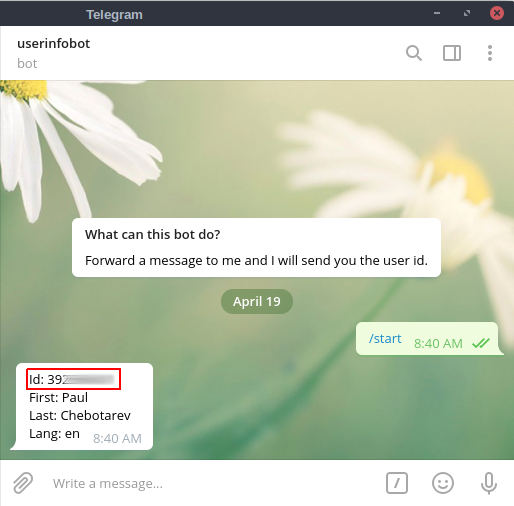Image resolution: width=514 pixels, height=506 pixels.
Task: Restore the Telegram window size
Action: coord(467,13)
